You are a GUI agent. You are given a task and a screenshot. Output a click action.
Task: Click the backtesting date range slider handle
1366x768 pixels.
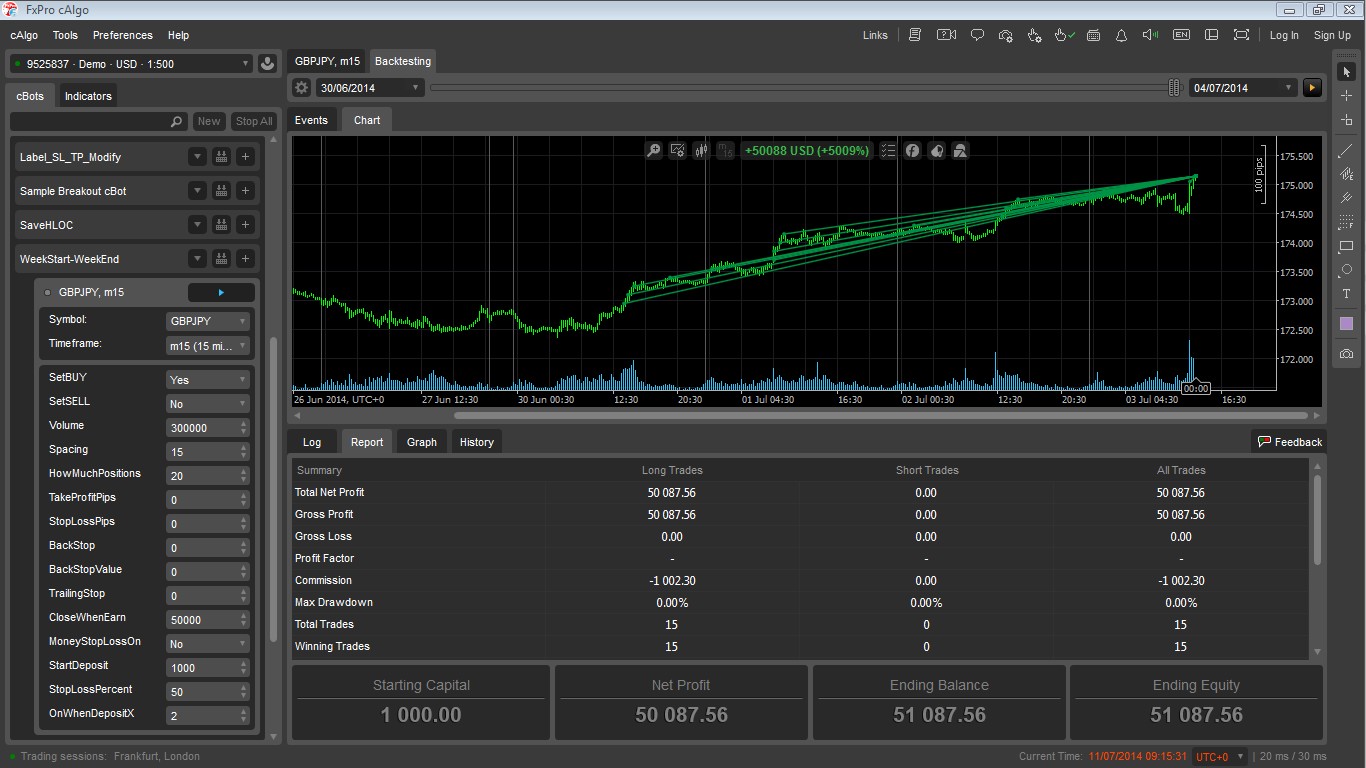click(1175, 88)
